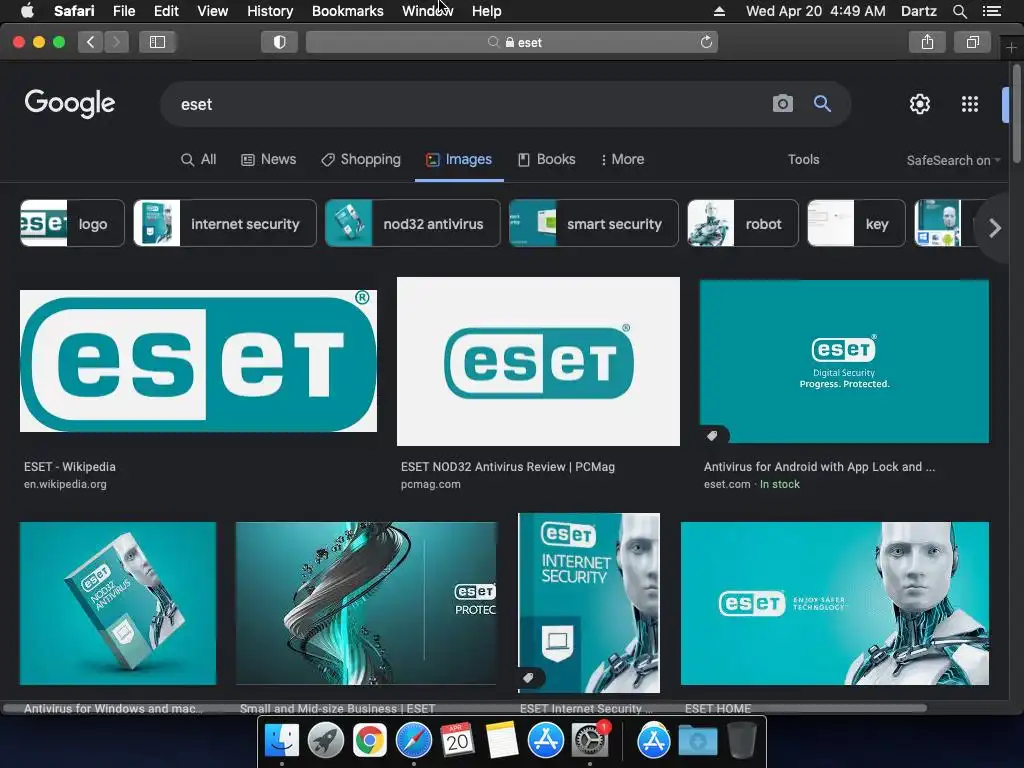
Task: Click the Safari compass Dock icon
Action: (x=413, y=741)
